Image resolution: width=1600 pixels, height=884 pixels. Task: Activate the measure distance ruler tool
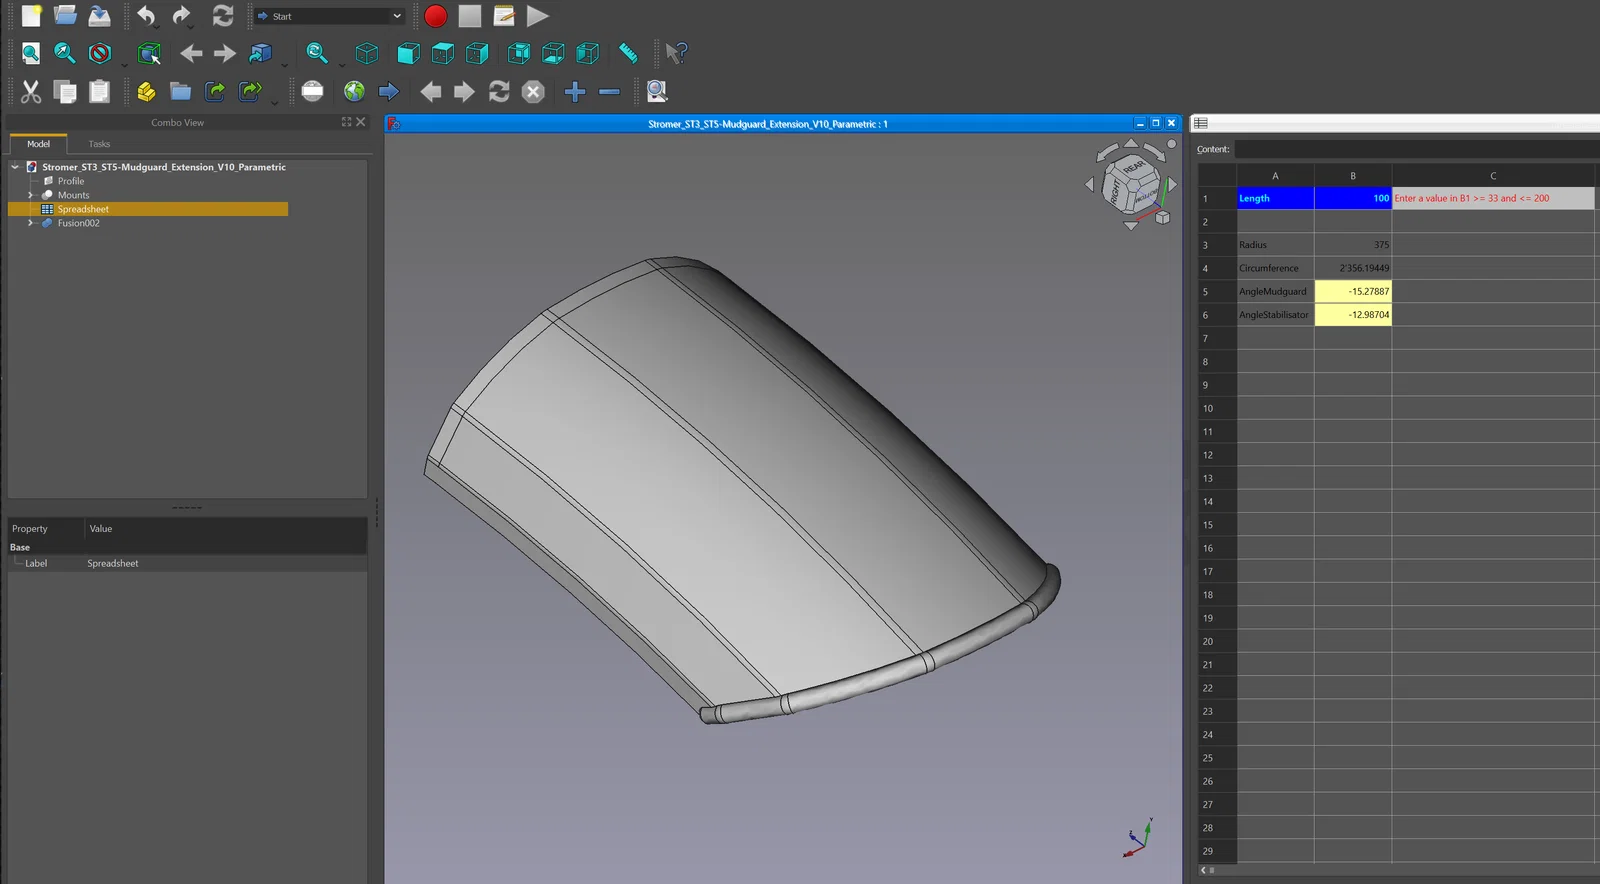pyautogui.click(x=628, y=53)
